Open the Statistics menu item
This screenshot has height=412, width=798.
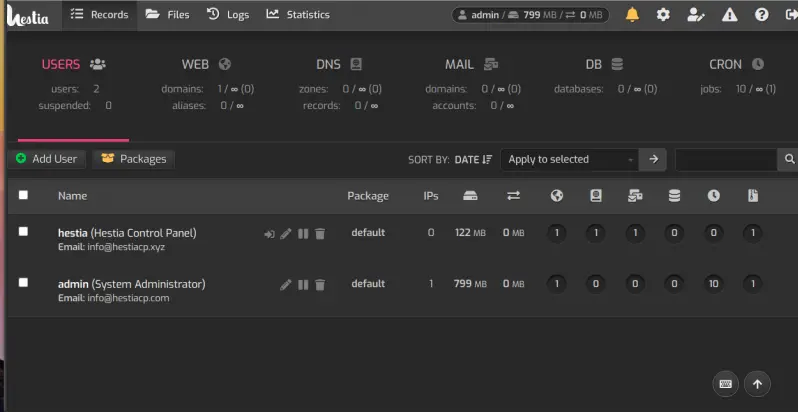click(x=298, y=15)
